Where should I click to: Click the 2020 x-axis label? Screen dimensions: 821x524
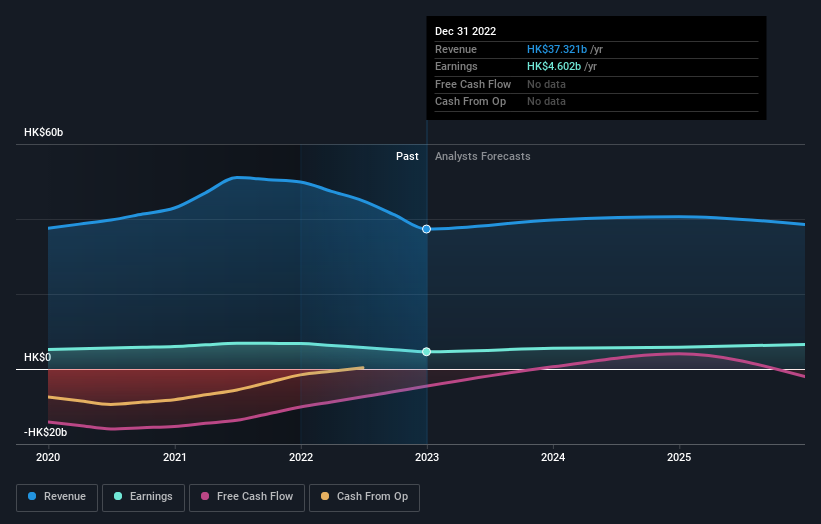point(48,458)
